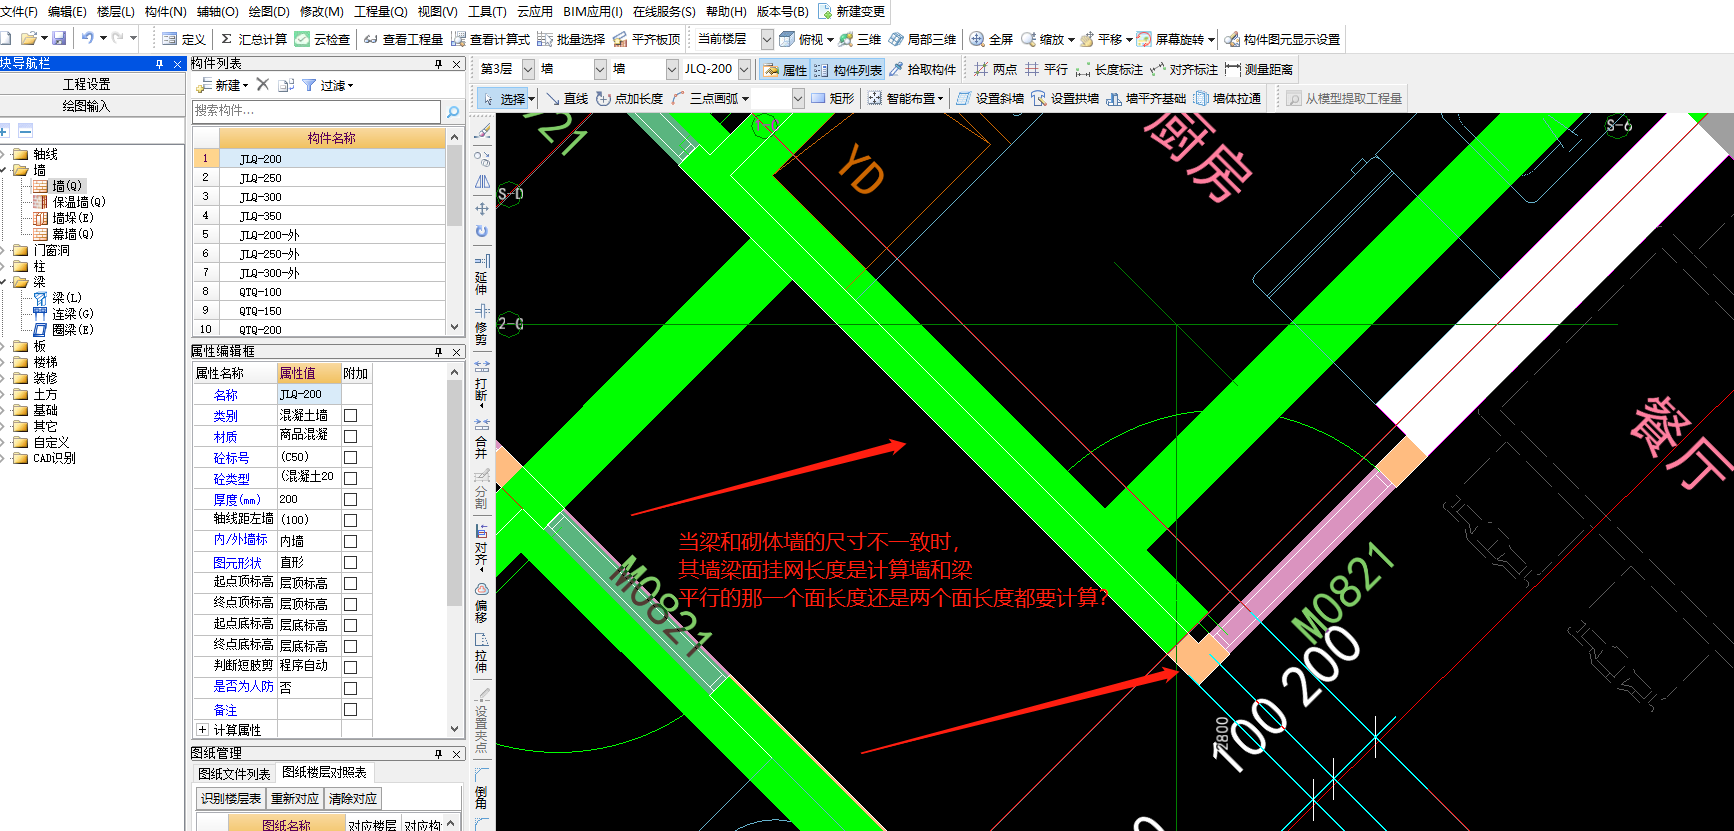1734x831 pixels.
Task: Click 长度标注 length dimension tool
Action: coord(1109,69)
